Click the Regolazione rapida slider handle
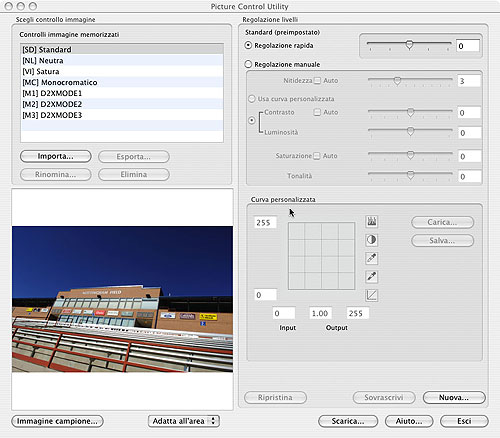This screenshot has width=500, height=438. pyautogui.click(x=409, y=45)
